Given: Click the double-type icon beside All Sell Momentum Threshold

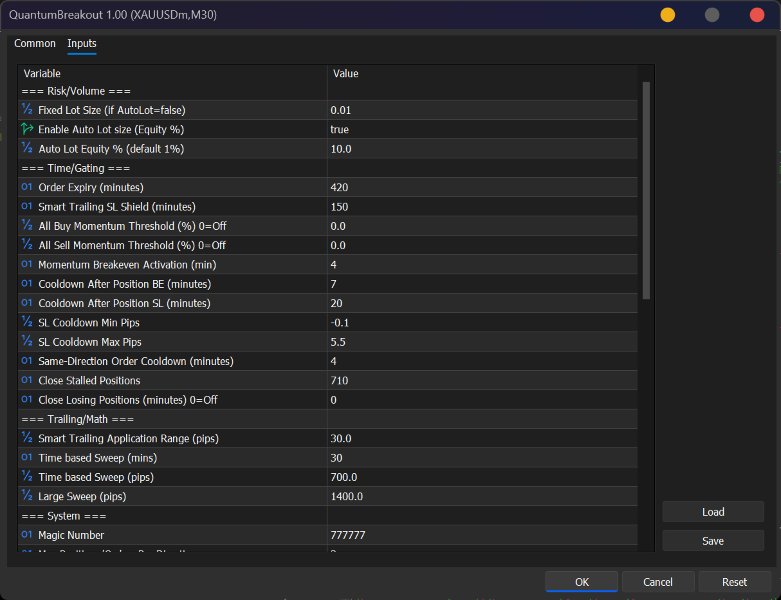Looking at the screenshot, I should point(27,245).
